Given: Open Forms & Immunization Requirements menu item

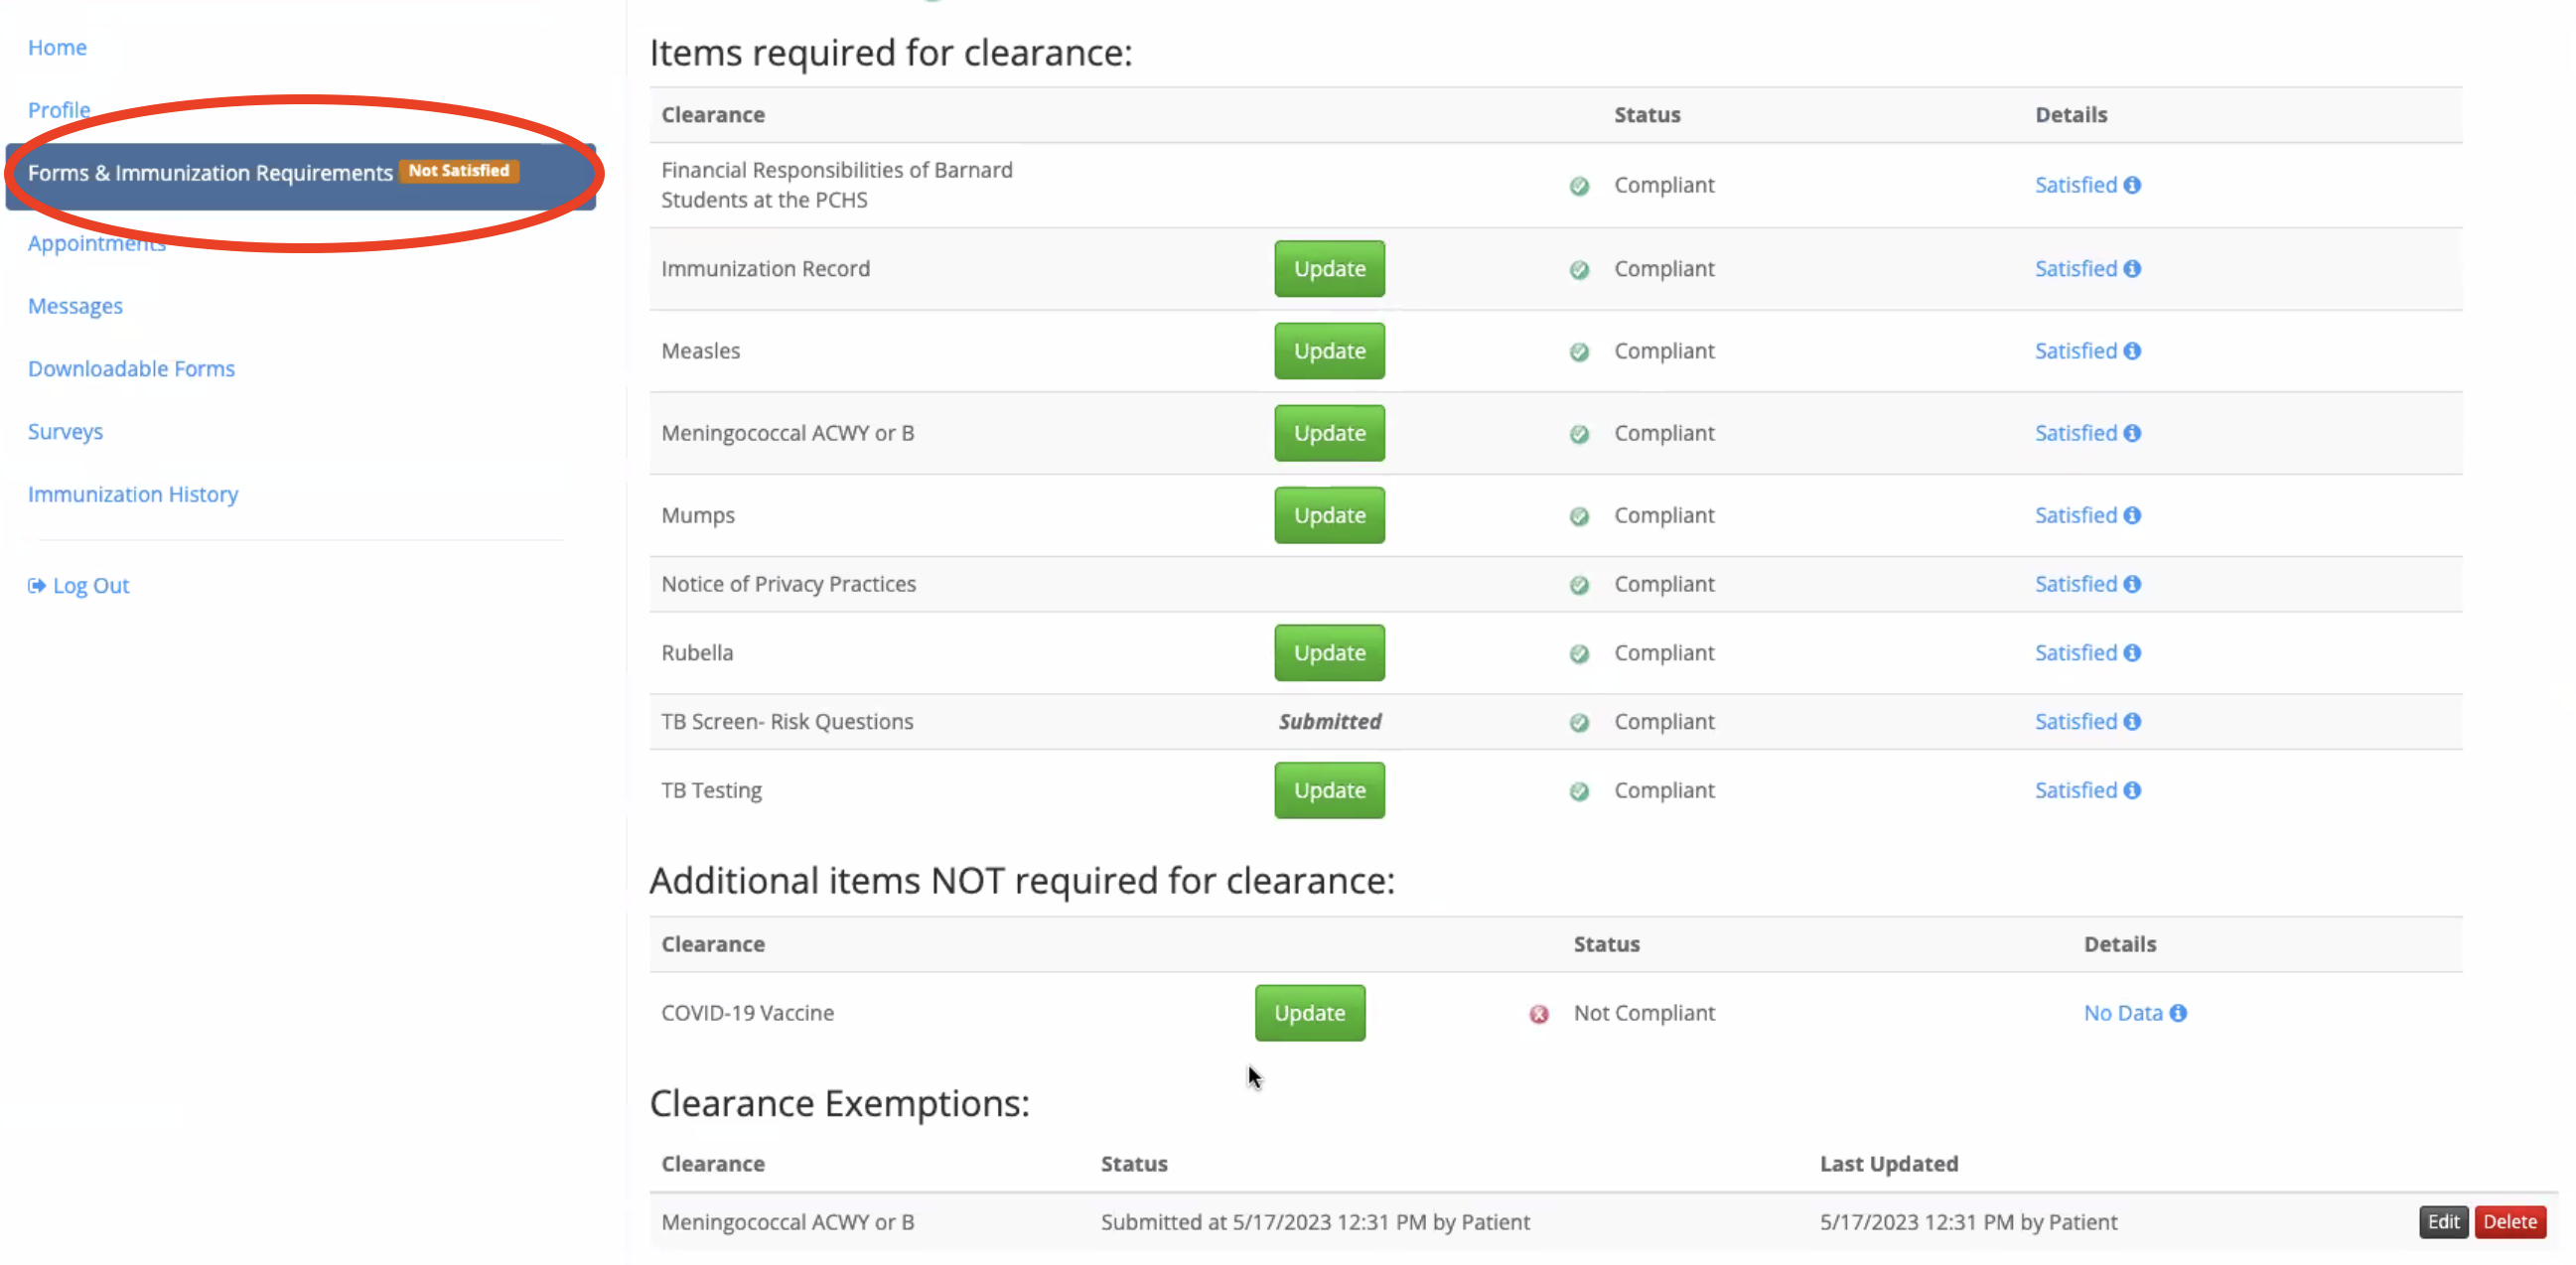Looking at the screenshot, I should (x=210, y=173).
